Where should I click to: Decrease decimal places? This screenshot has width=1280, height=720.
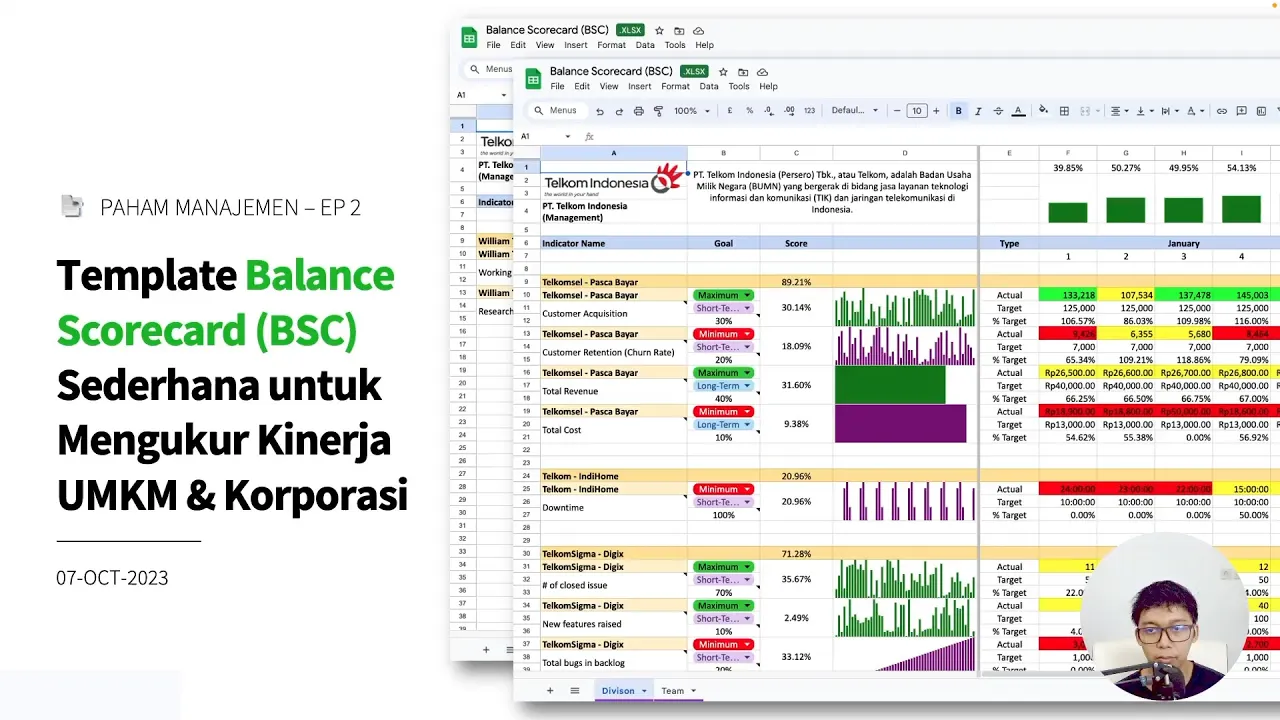[769, 111]
